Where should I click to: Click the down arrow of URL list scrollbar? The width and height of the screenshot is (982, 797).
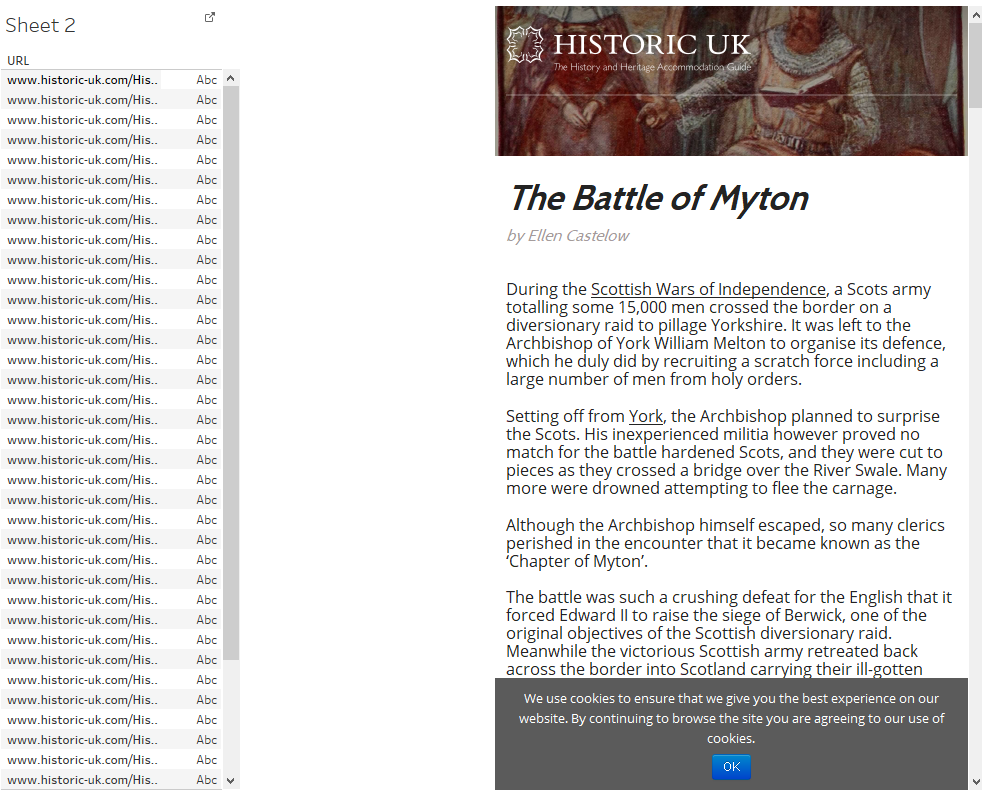coord(230,781)
